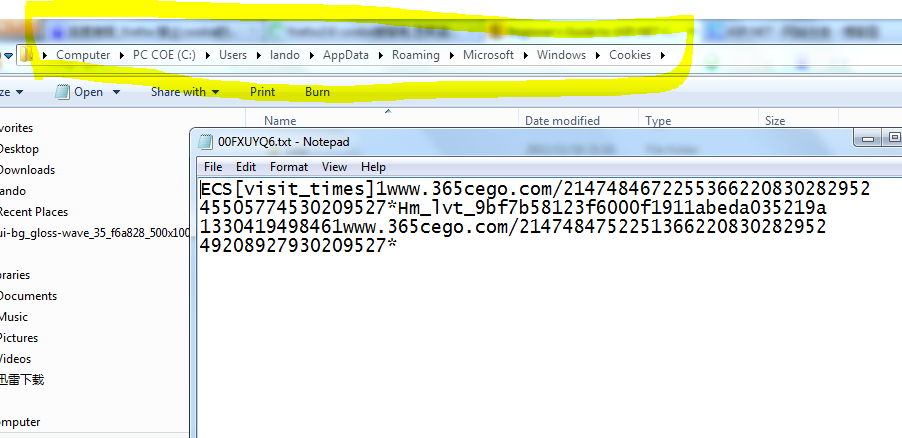Select Downloads in the navigation pane
Viewport: 902px width, 438px height.
click(x=27, y=170)
